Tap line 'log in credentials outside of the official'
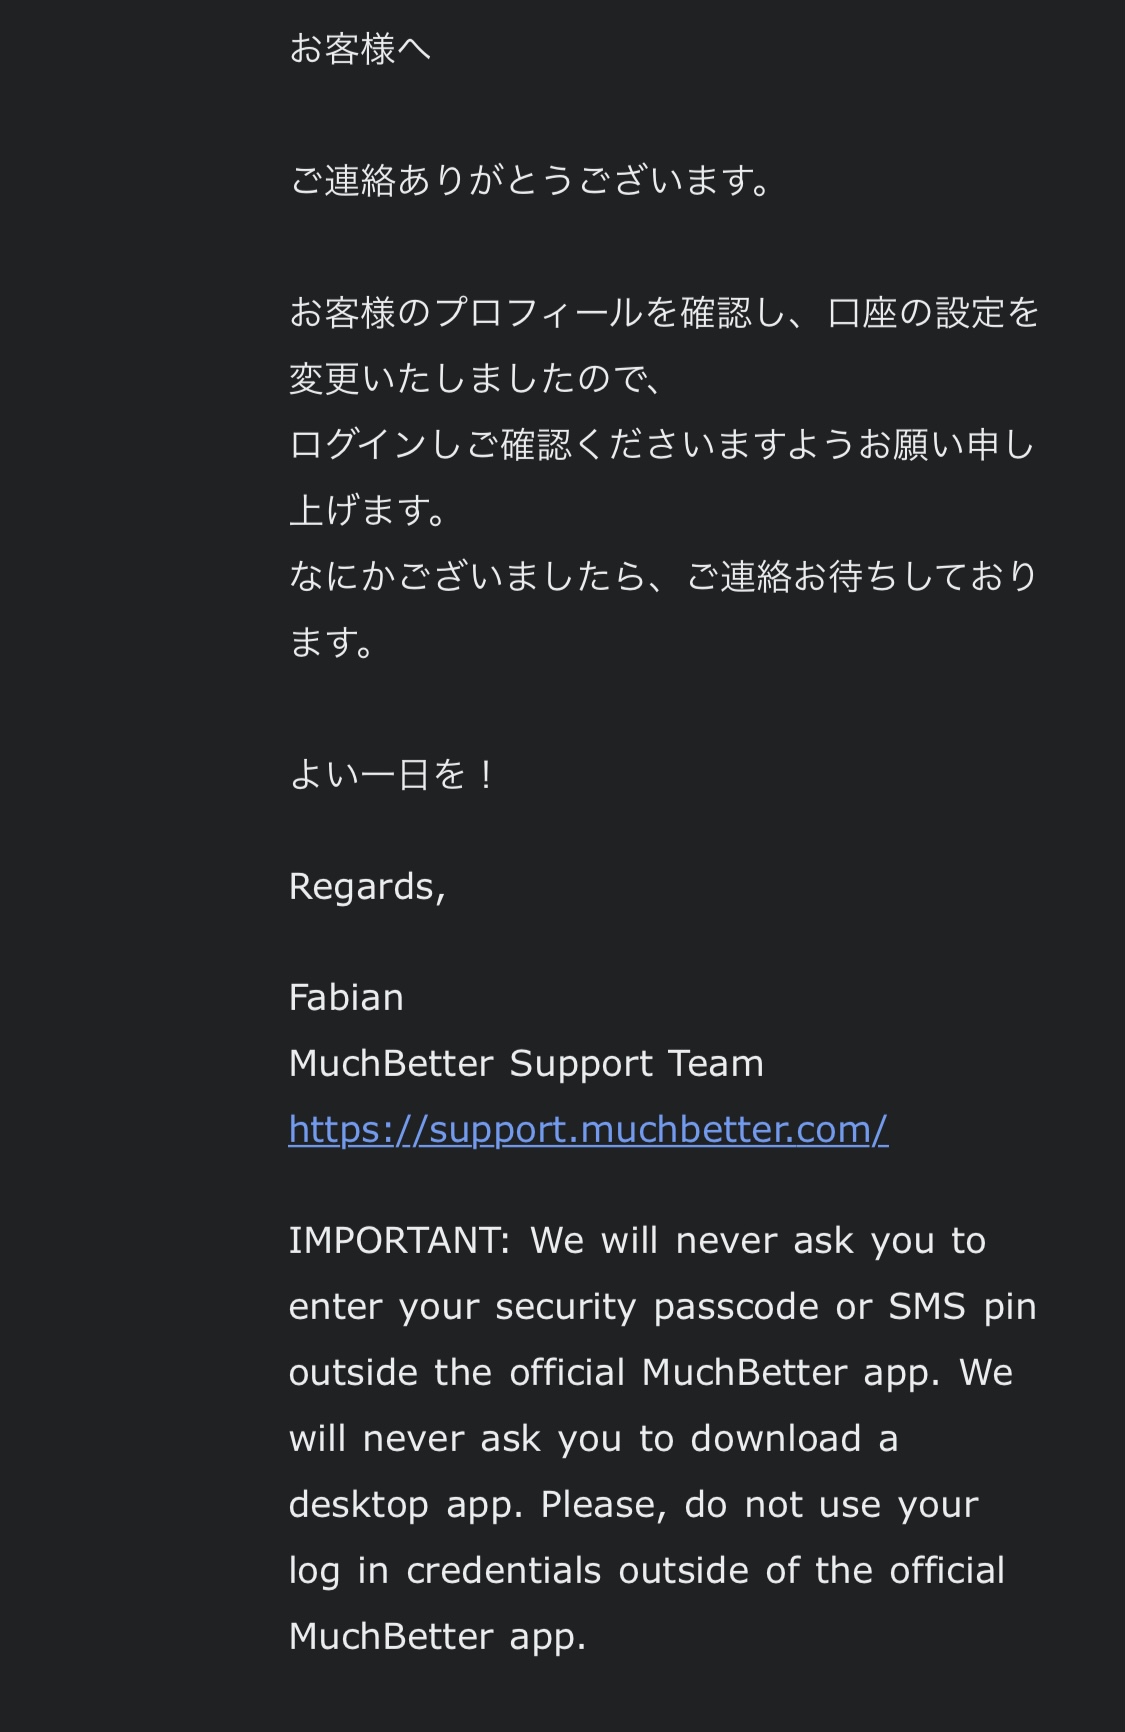Viewport: 1125px width, 1732px height. [647, 1571]
